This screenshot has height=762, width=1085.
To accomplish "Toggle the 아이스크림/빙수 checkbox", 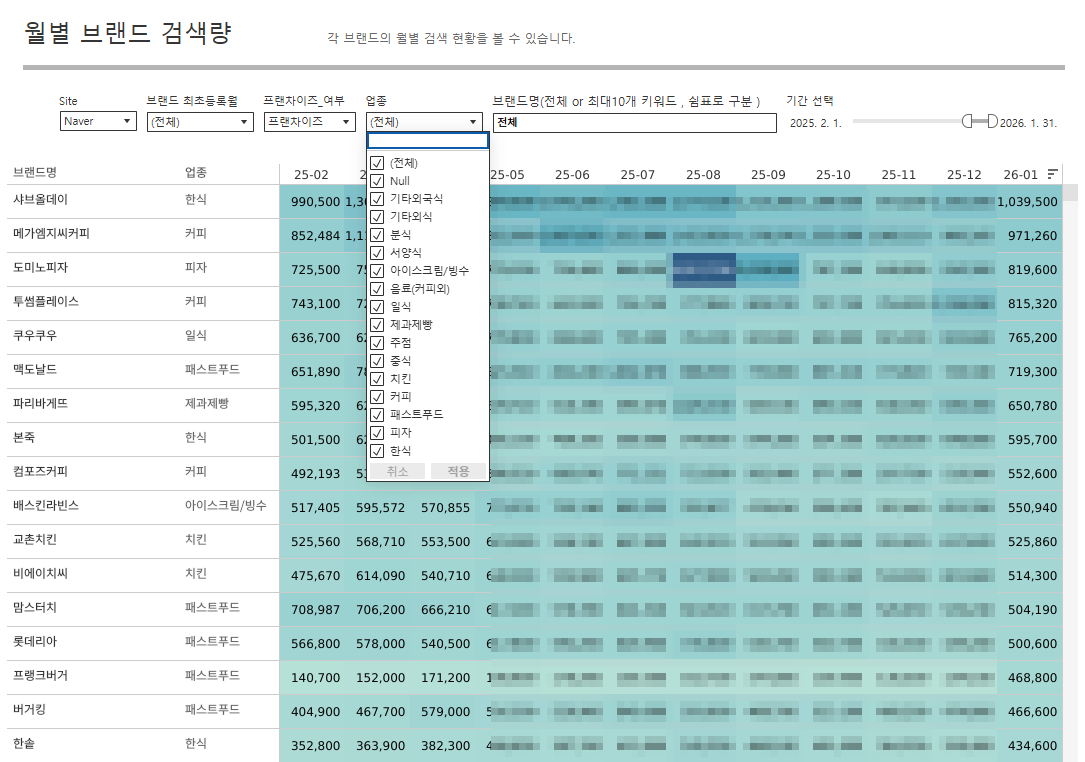I will pyautogui.click(x=377, y=271).
